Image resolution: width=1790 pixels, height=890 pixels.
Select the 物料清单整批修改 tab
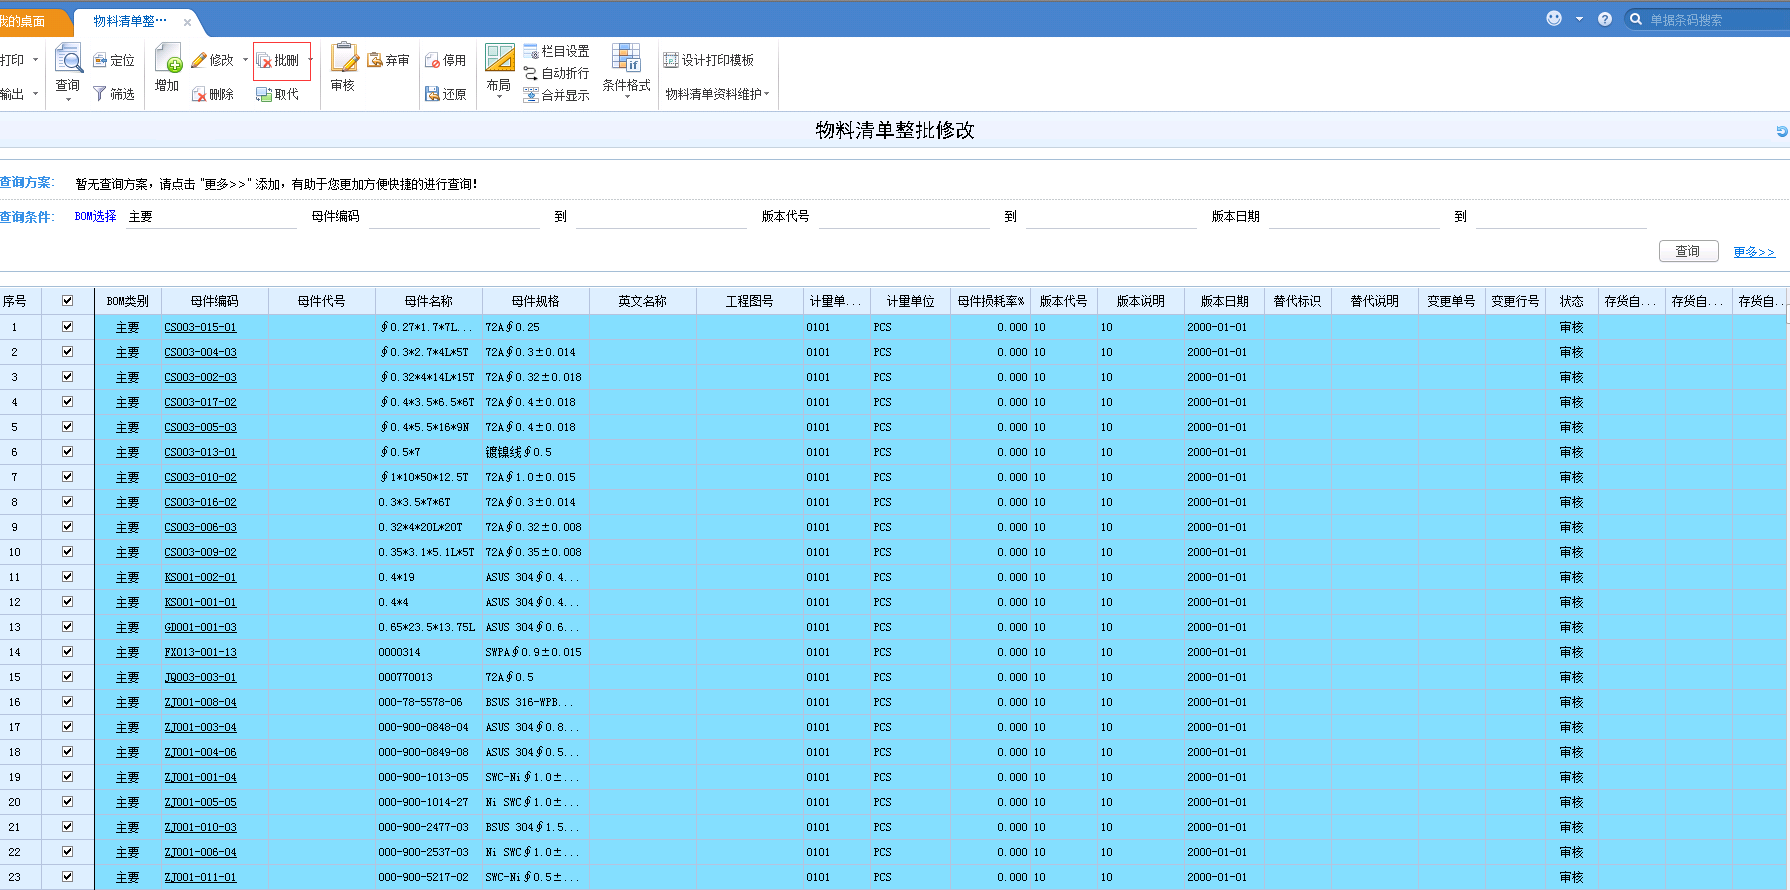click(130, 21)
